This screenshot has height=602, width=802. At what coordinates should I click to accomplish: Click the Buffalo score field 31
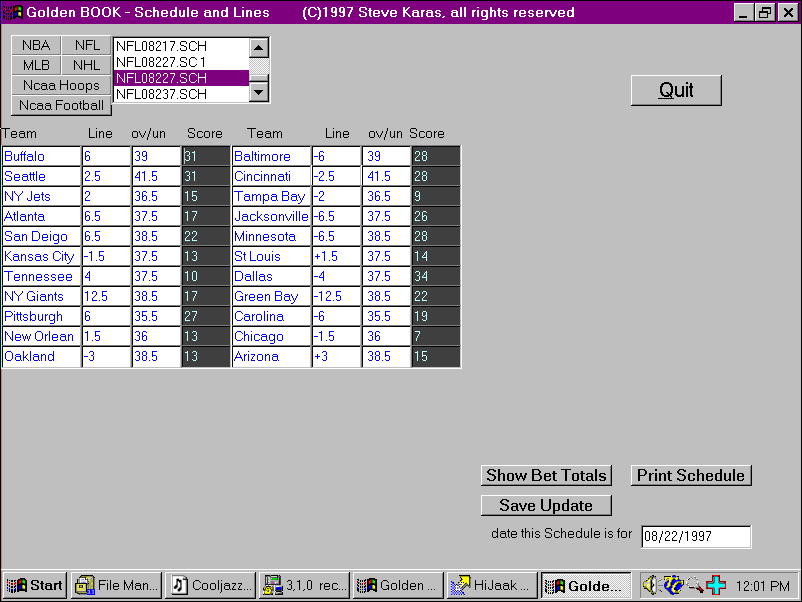206,156
